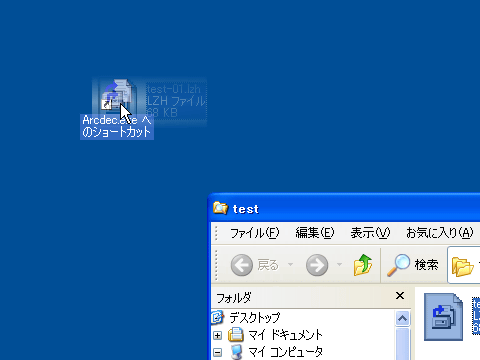Viewport: 480px width, 360px height.
Task: Open the forward history dropdown arrow
Action: tap(339, 265)
